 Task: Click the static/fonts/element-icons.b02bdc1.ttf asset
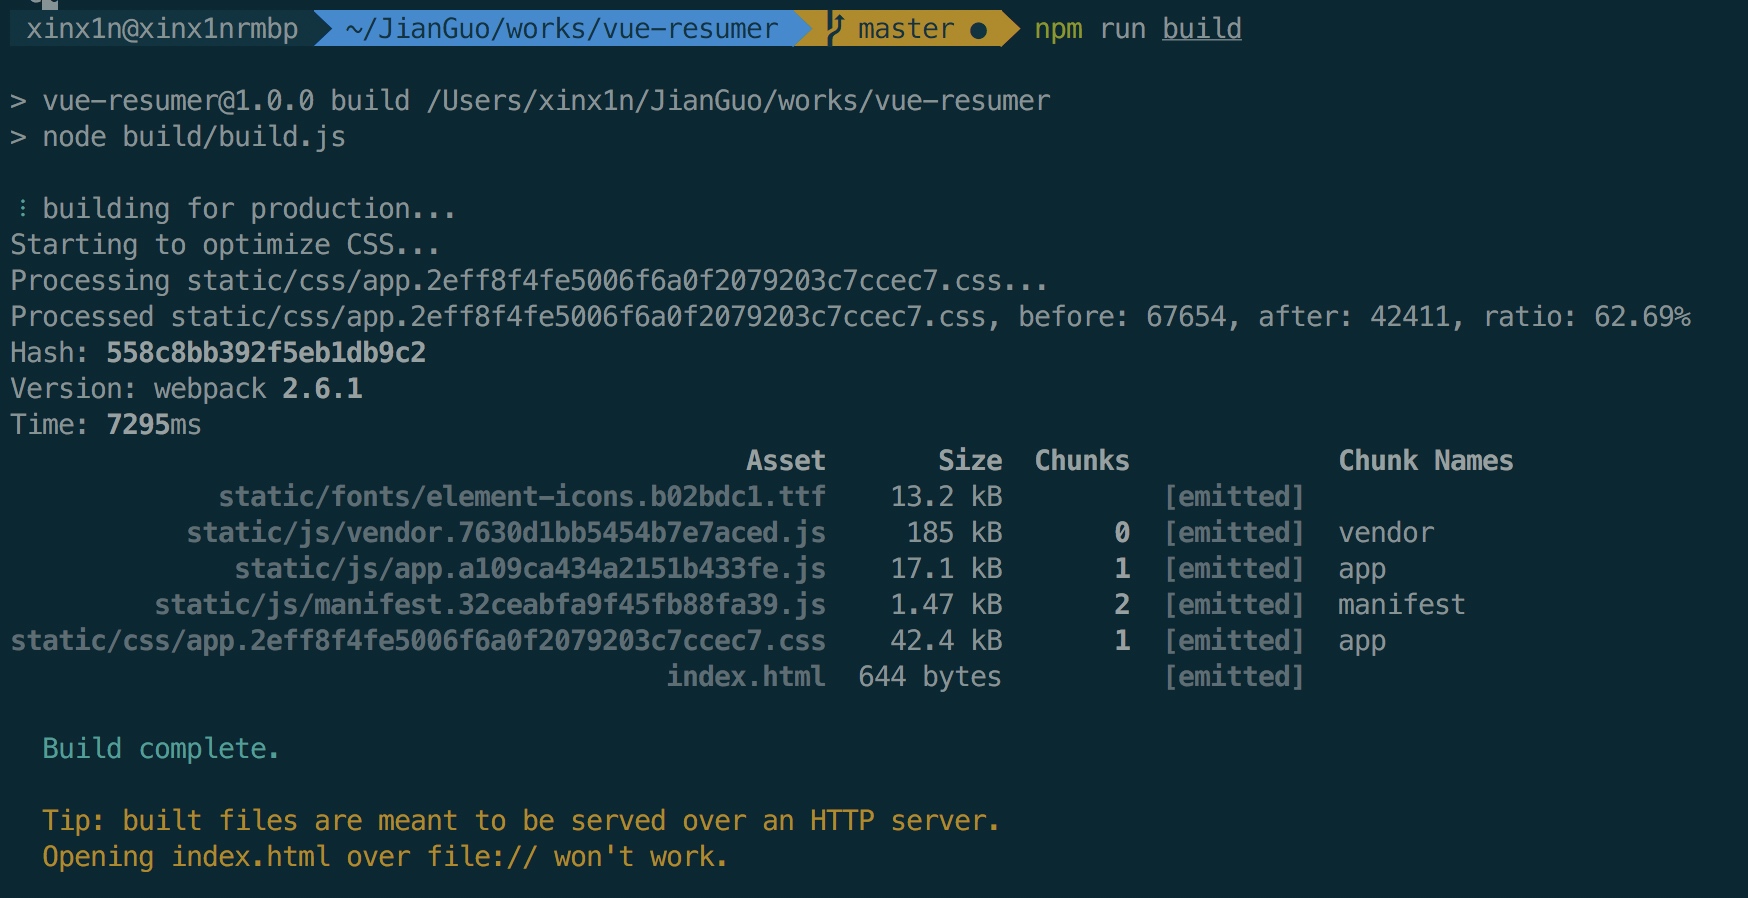point(522,496)
